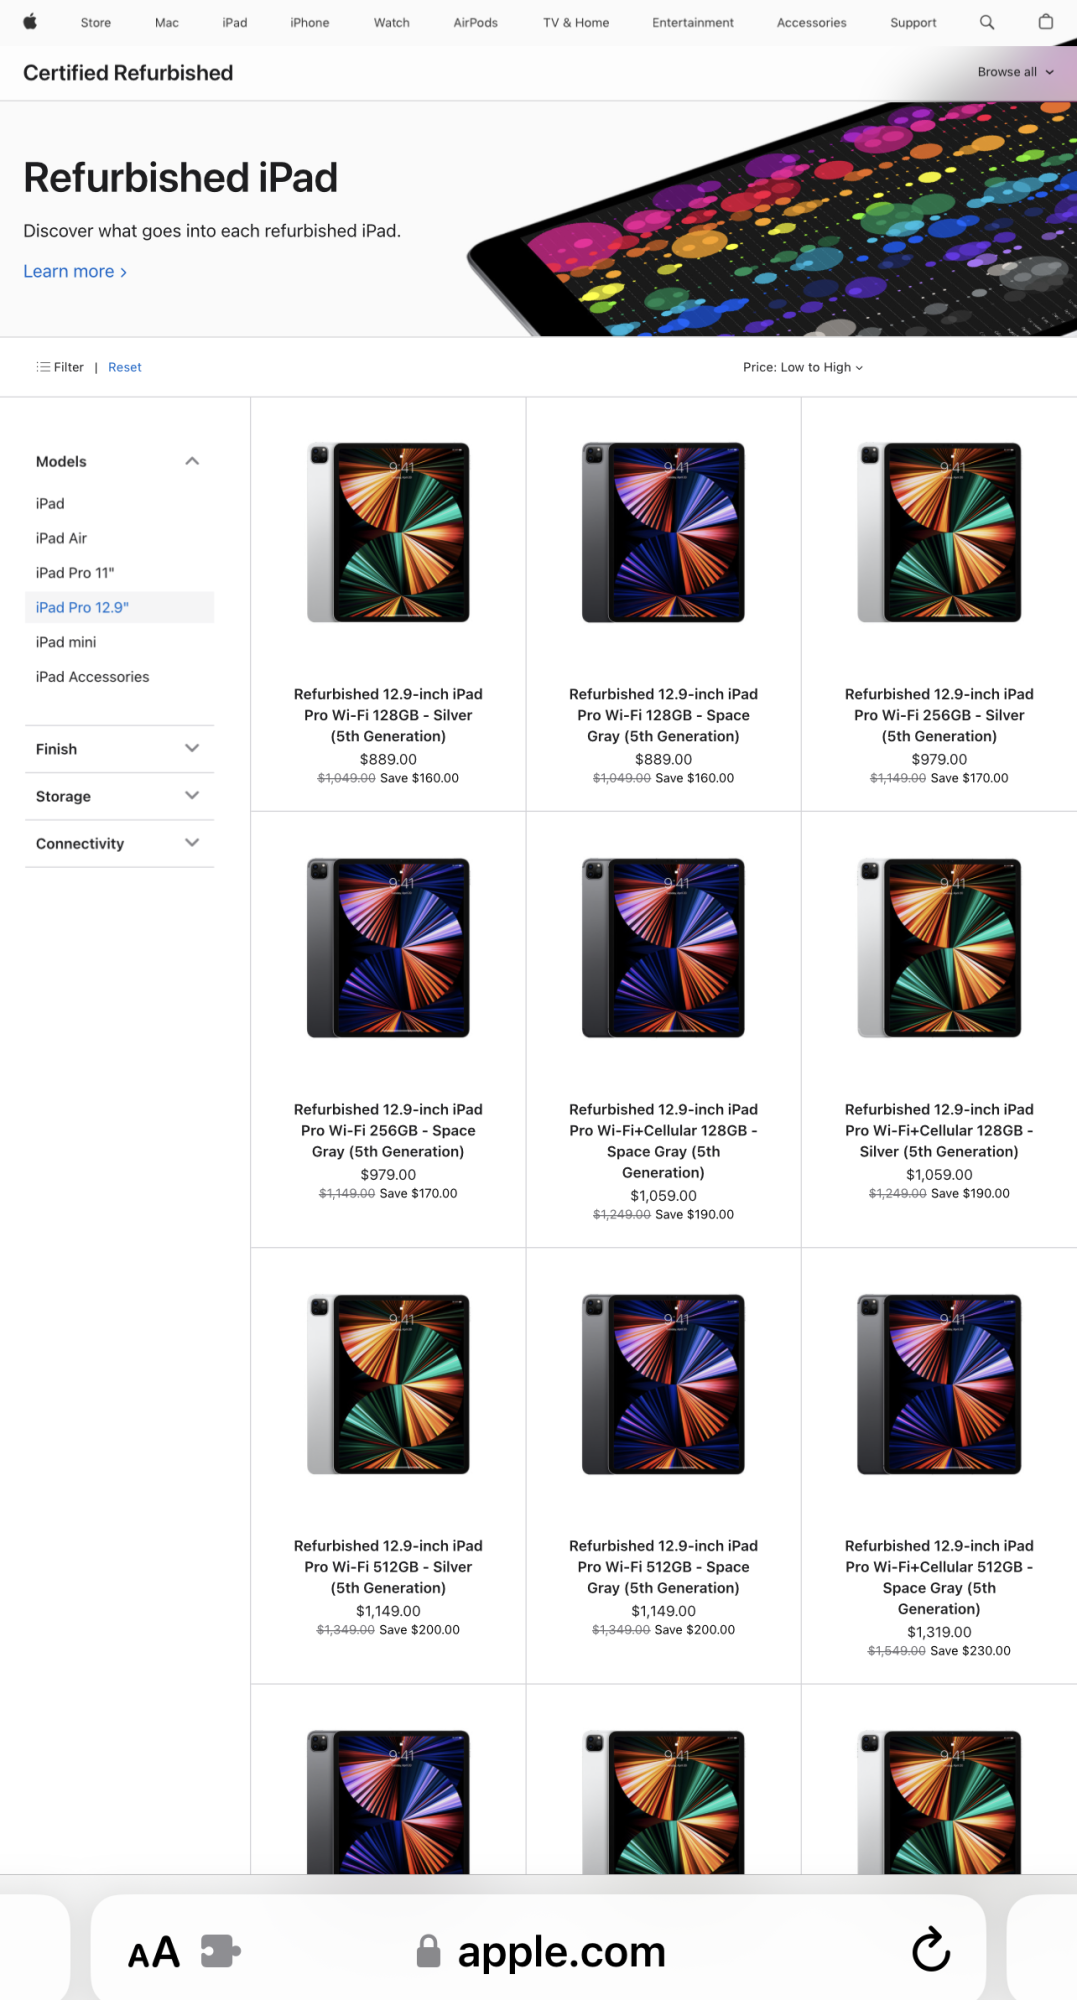Click the Wi-Fi+Cellular 512GB Space Gray title
The width and height of the screenshot is (1077, 2000).
[x=939, y=1577]
